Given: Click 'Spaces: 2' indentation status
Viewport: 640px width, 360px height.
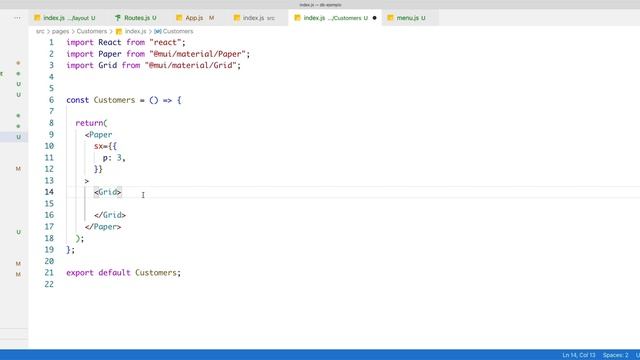Looking at the screenshot, I should 616,355.
